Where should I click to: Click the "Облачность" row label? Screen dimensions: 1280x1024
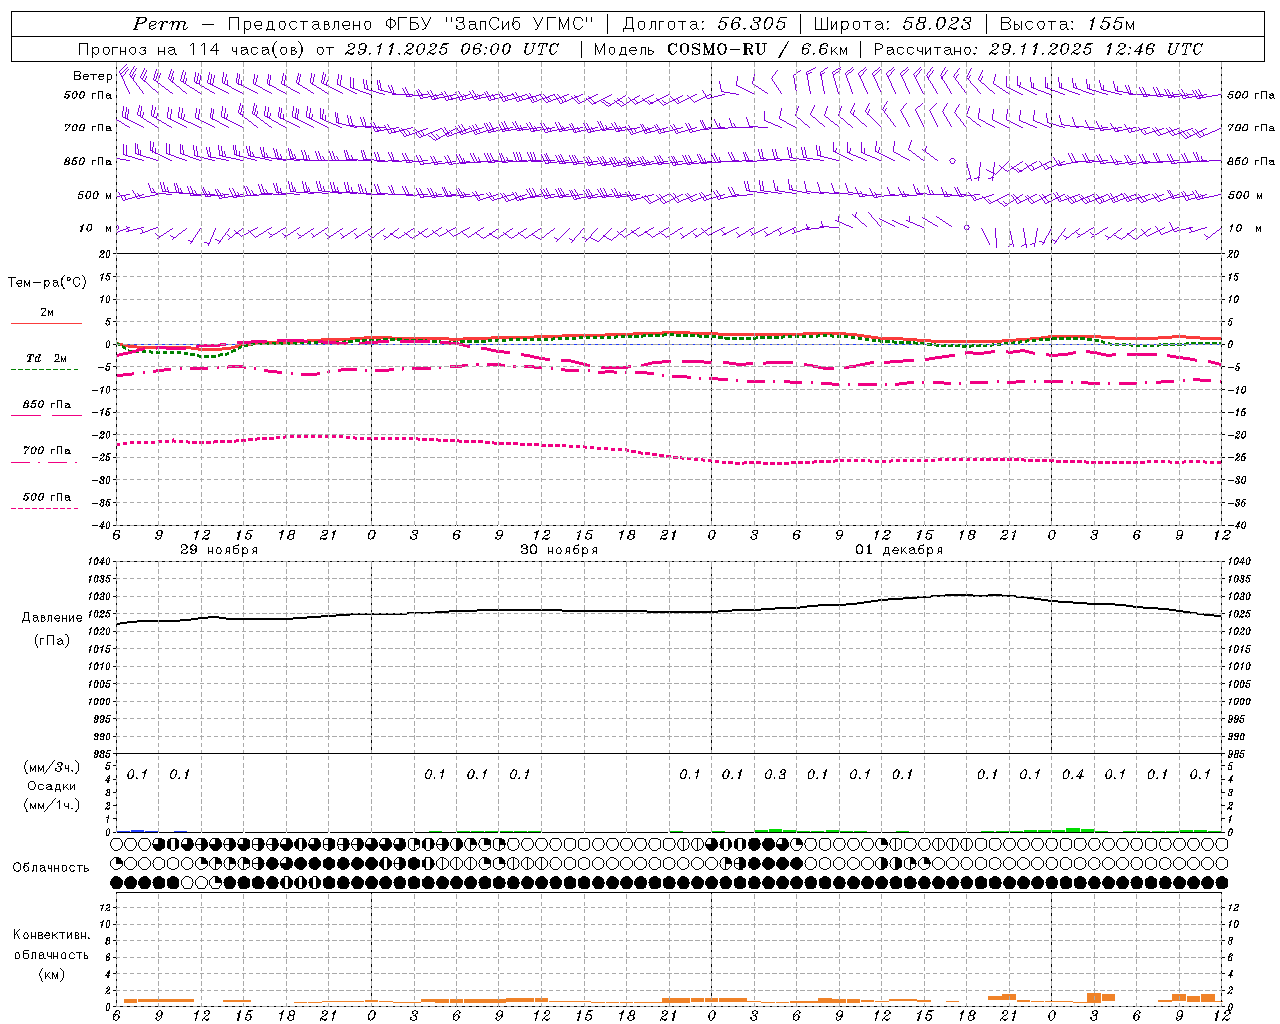pyautogui.click(x=51, y=868)
